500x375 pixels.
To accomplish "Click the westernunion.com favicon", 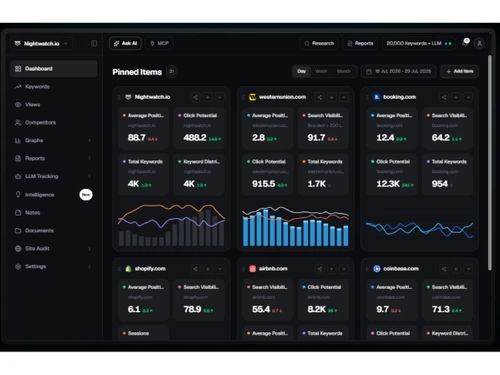I will coord(253,97).
